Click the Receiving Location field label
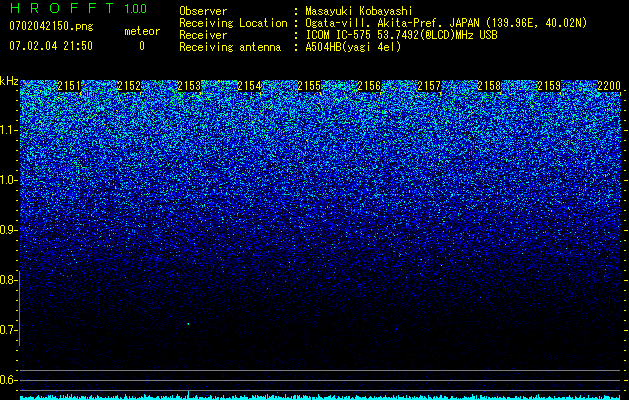The height and width of the screenshot is (400, 629). [x=233, y=23]
